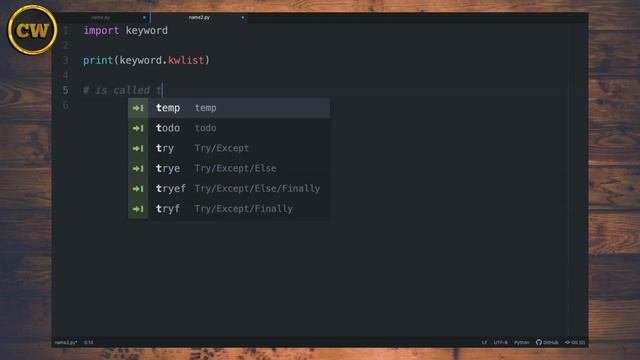This screenshot has width=640, height=360.
Task: Place cursor in the comment on line 5
Action: (x=122, y=90)
